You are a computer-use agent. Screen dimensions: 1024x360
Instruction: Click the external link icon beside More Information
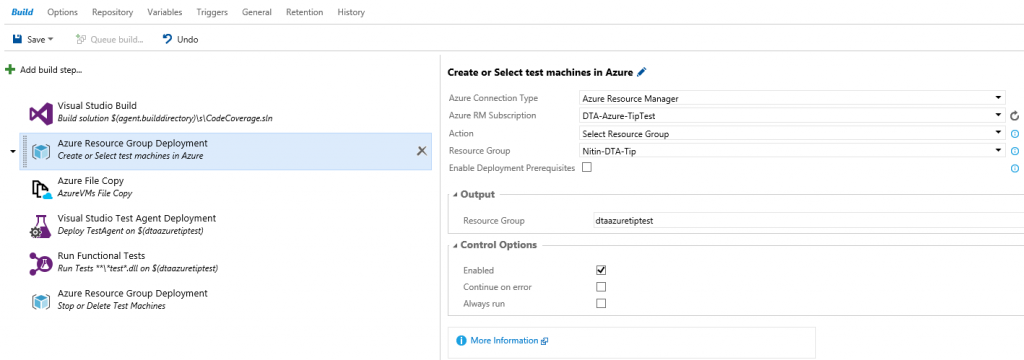(x=544, y=341)
